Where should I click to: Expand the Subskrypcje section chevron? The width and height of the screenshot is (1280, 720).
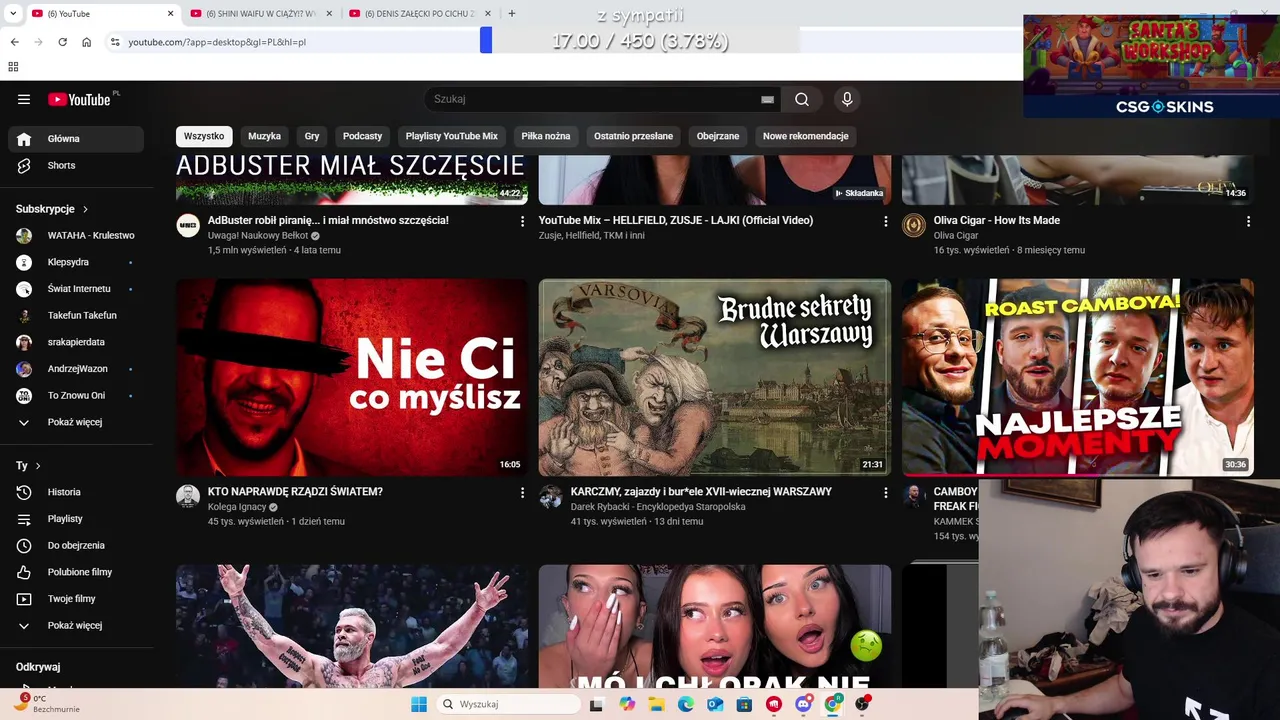[85, 209]
